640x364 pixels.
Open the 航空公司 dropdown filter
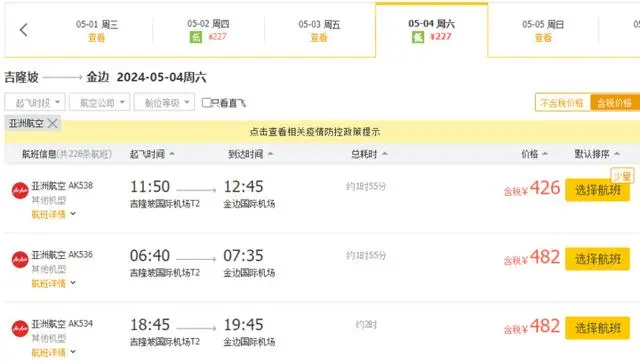tap(100, 102)
